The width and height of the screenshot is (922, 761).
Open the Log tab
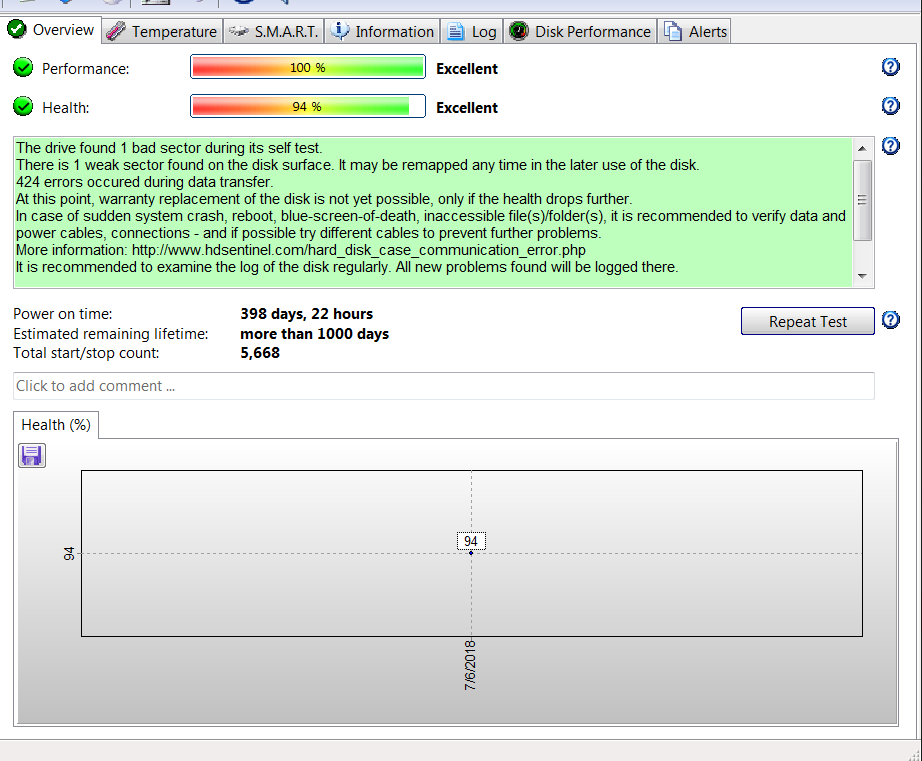coord(472,32)
